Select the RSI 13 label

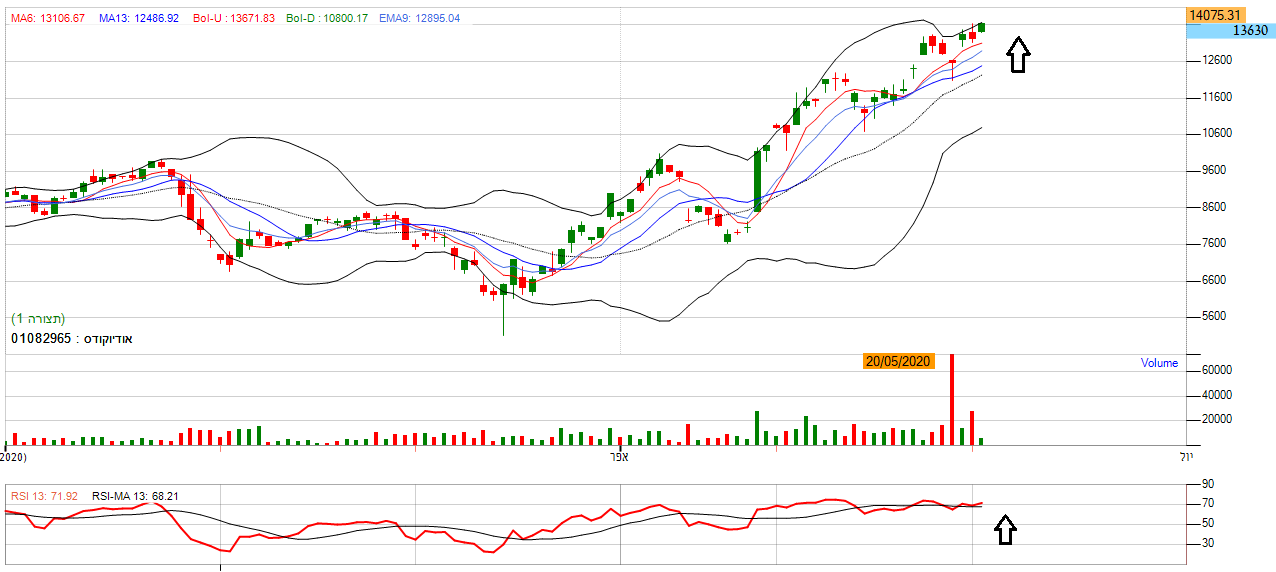[46, 496]
